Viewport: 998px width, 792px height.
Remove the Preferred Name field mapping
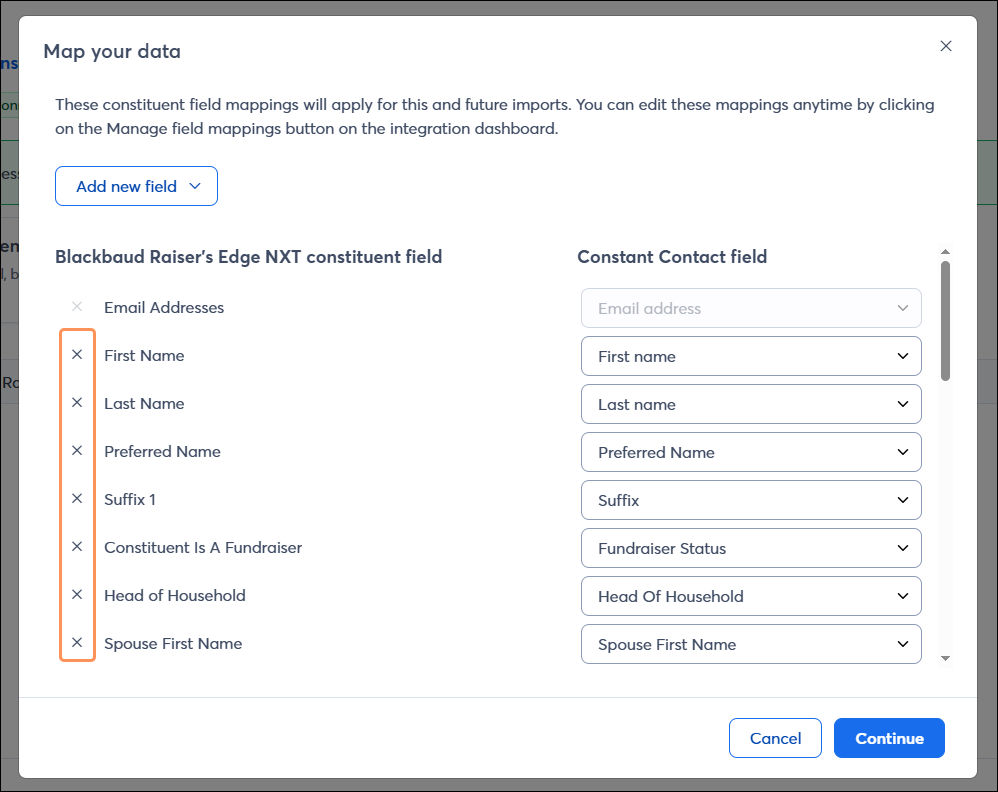pos(77,451)
